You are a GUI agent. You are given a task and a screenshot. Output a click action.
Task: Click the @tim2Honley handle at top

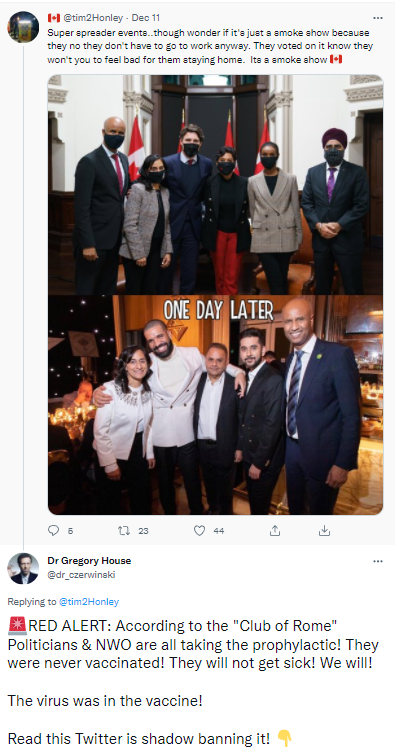point(93,18)
